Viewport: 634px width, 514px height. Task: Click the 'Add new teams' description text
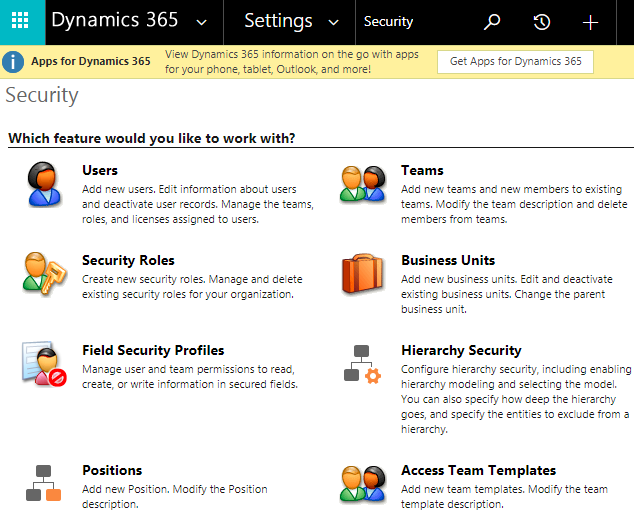(x=514, y=204)
